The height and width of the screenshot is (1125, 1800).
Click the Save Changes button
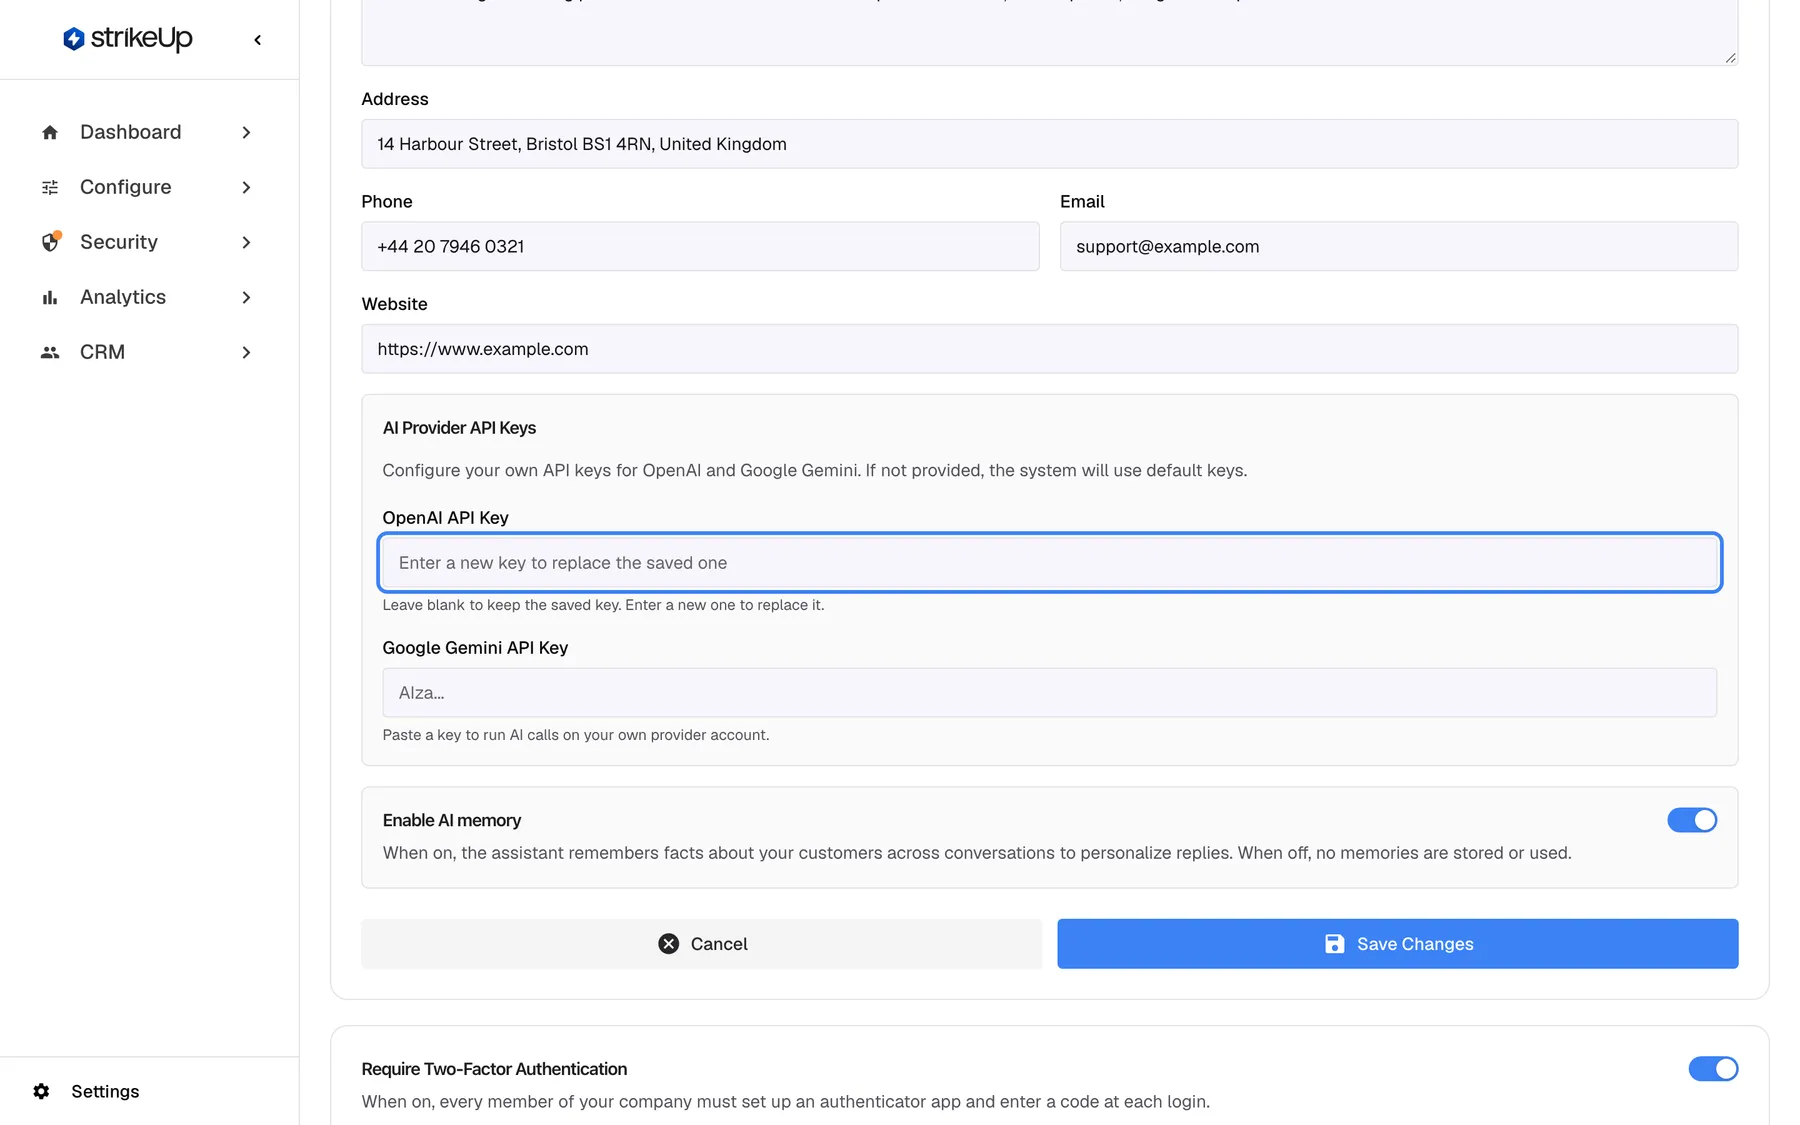(x=1397, y=944)
